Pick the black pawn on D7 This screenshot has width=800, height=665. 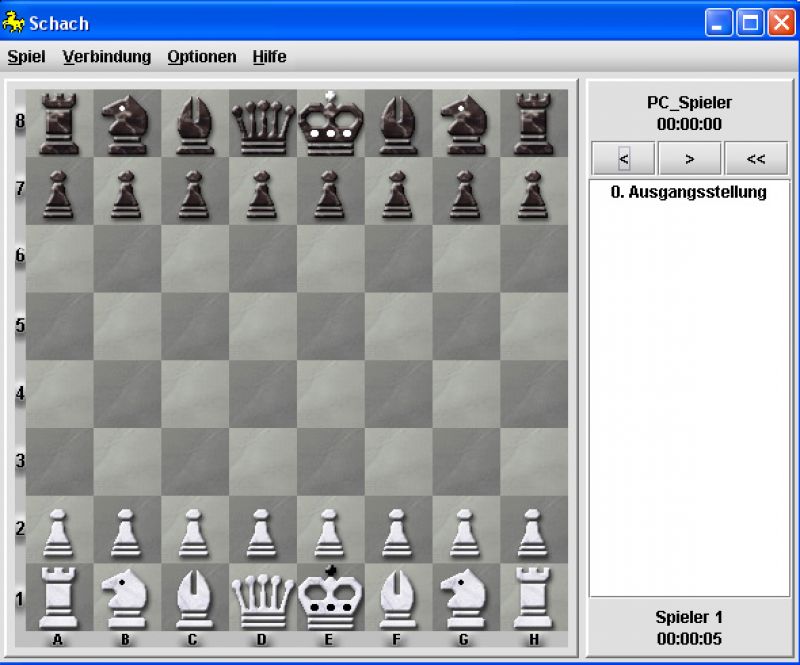[262, 194]
